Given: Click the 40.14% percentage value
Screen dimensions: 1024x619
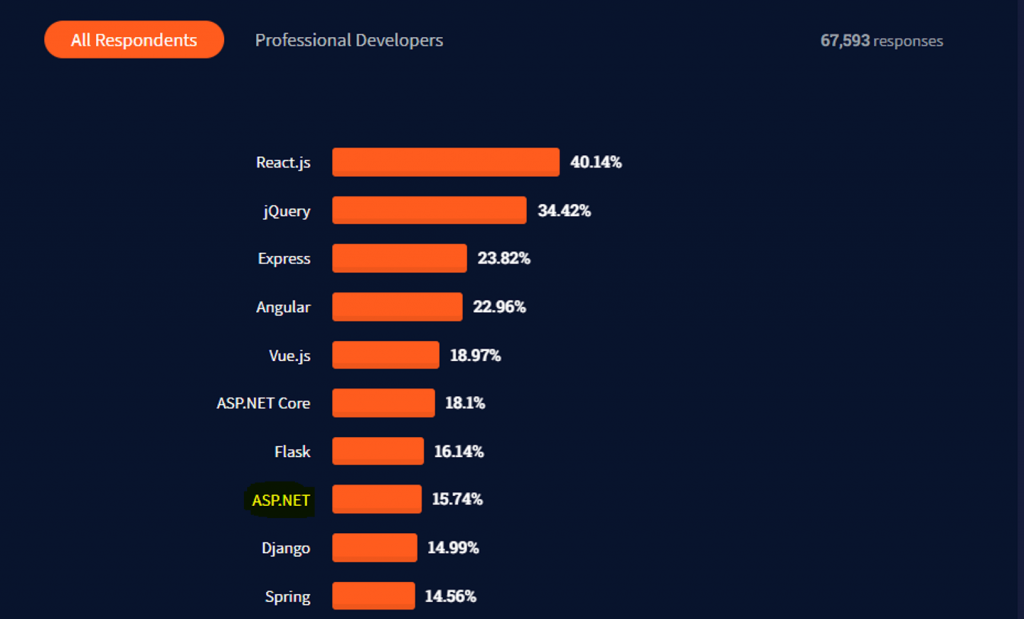Looking at the screenshot, I should (x=598, y=162).
